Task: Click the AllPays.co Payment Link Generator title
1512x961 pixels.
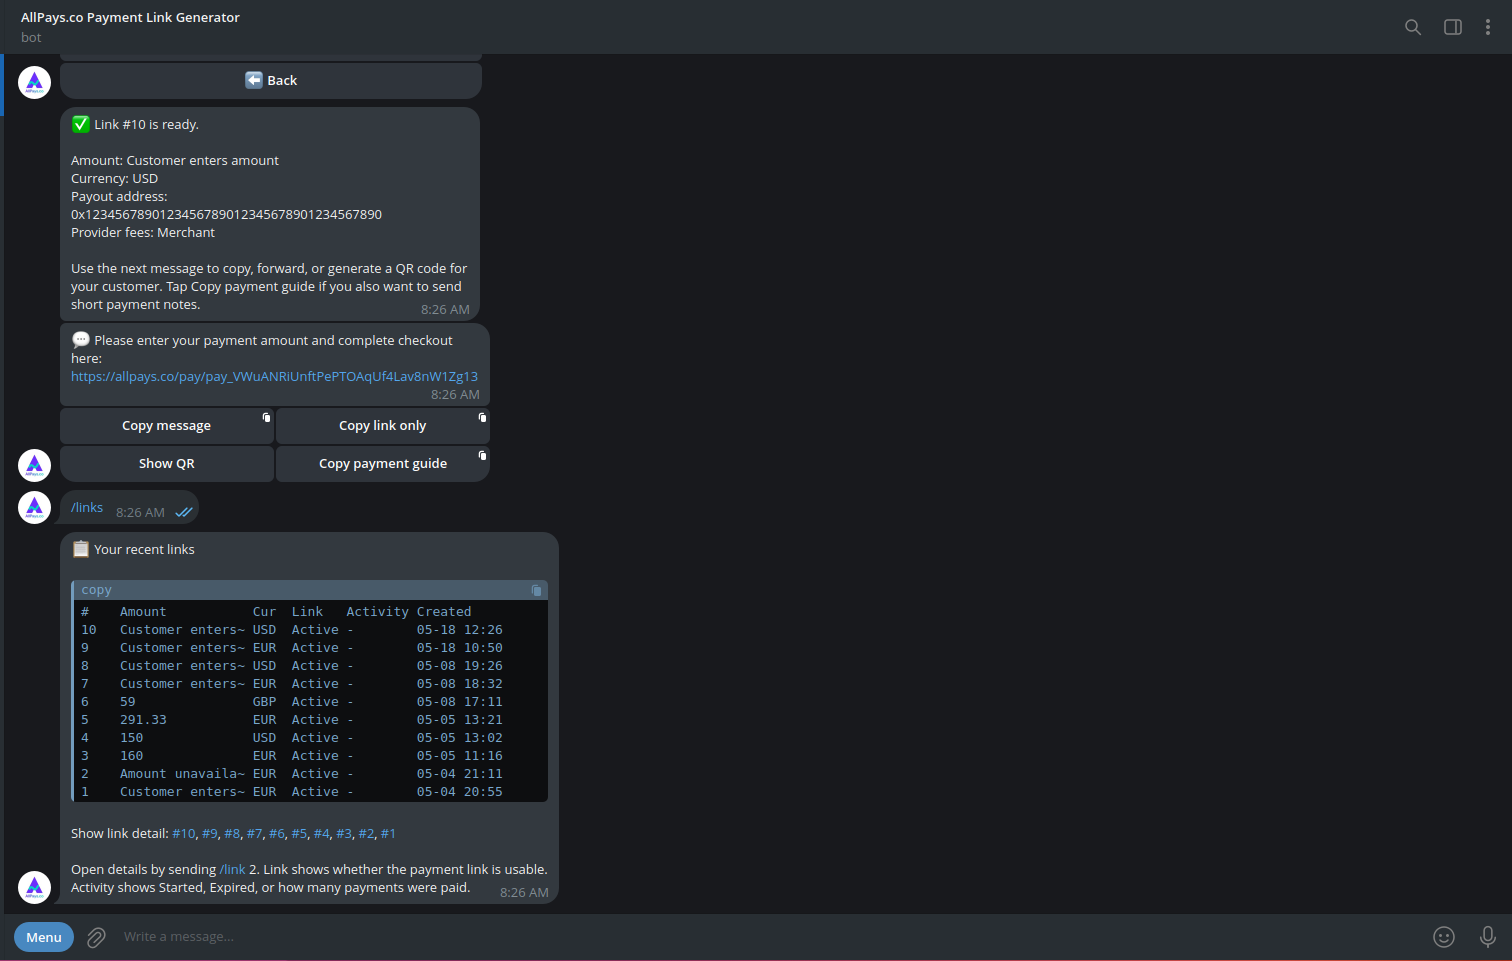Action: coord(130,17)
